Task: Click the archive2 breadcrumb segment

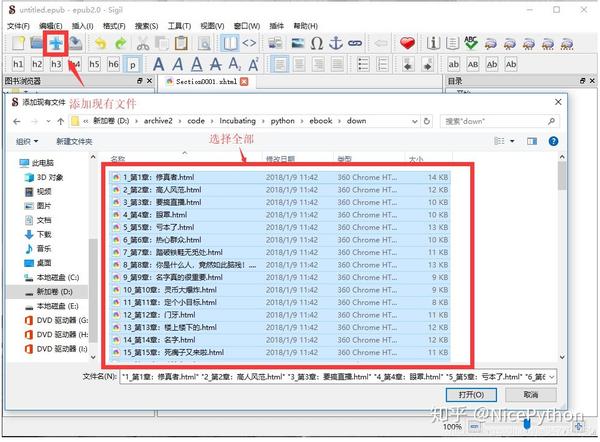Action: (x=158, y=121)
